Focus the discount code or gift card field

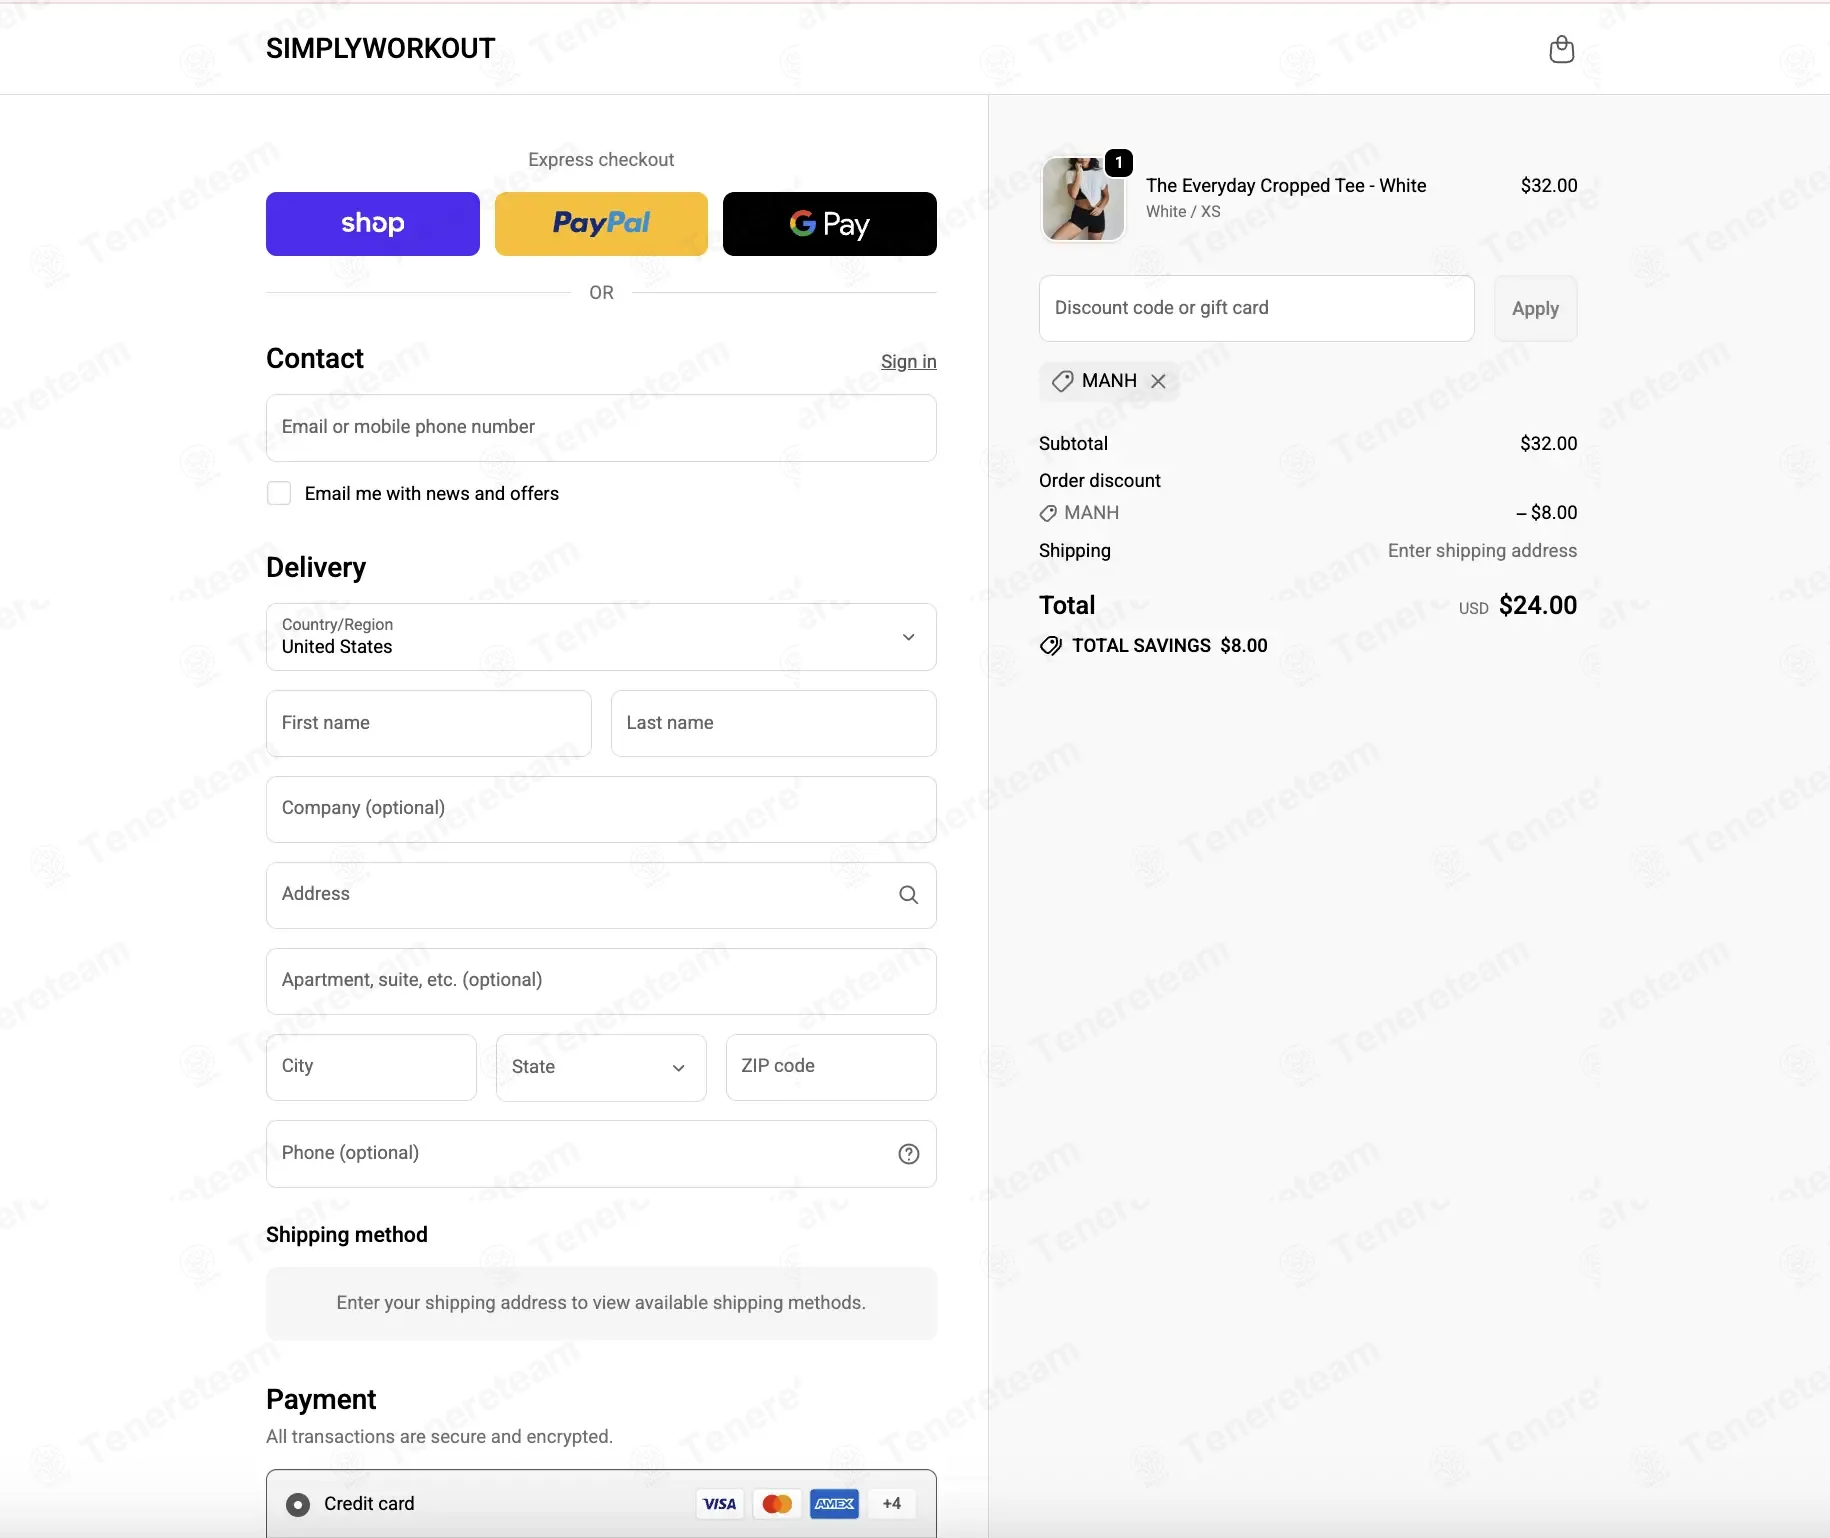click(x=1256, y=308)
